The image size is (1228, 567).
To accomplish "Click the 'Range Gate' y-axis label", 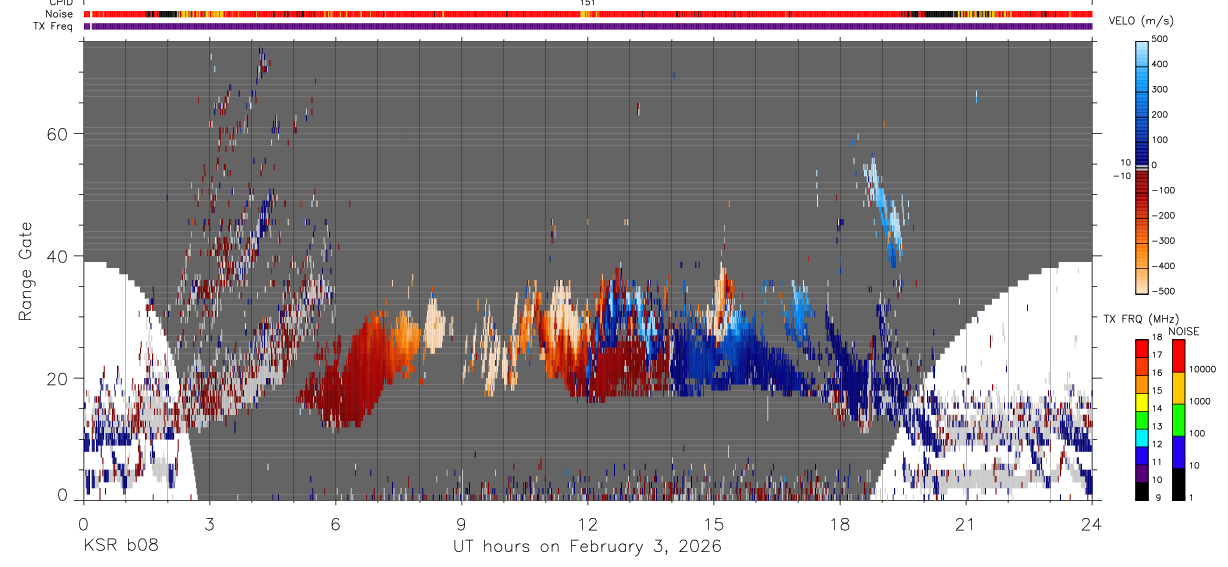I will [25, 271].
